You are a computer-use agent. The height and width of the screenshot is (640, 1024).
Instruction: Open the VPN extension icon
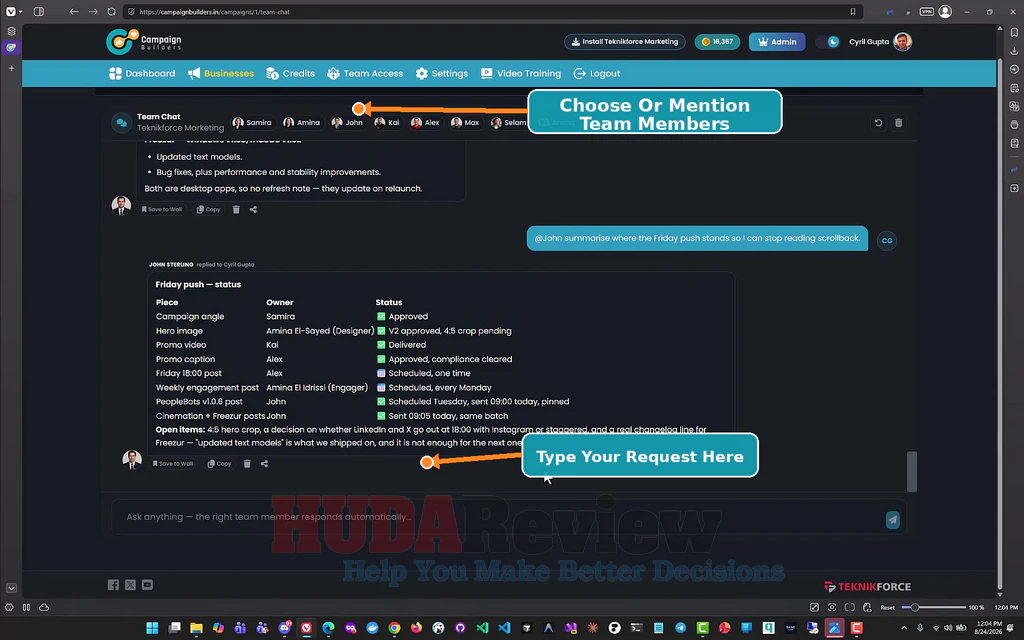(x=926, y=12)
